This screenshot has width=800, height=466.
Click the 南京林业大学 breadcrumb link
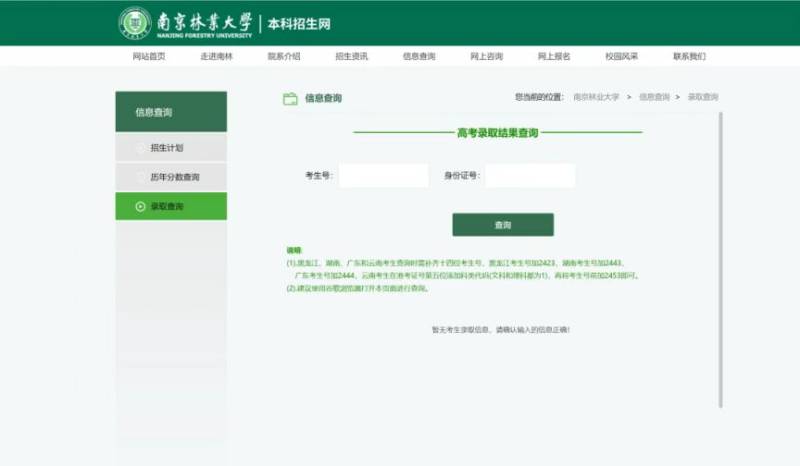coord(596,98)
